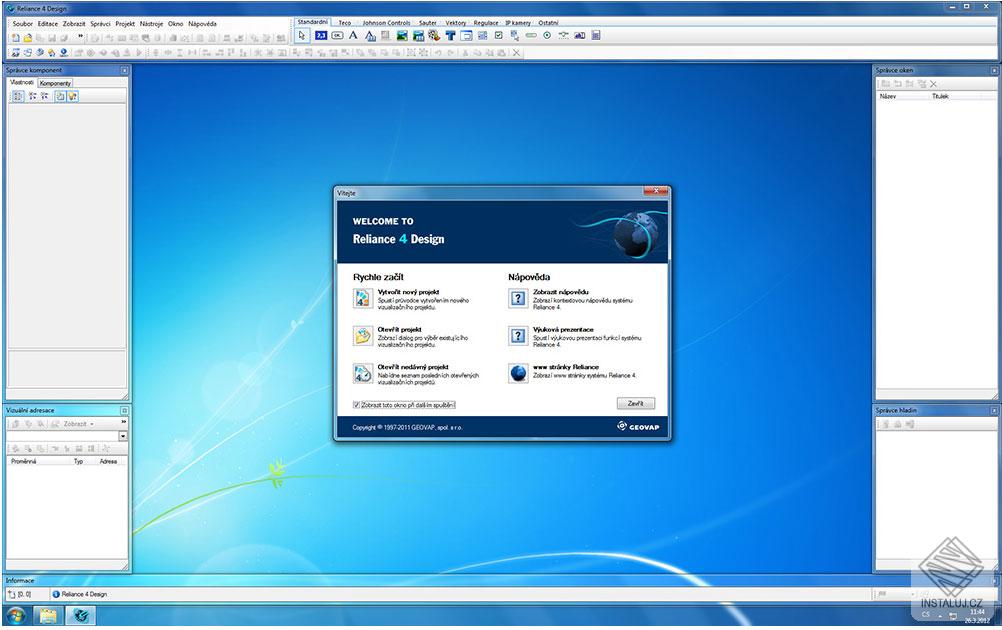Click the Adresa column header
The width and height of the screenshot is (1002, 630).
(108, 461)
